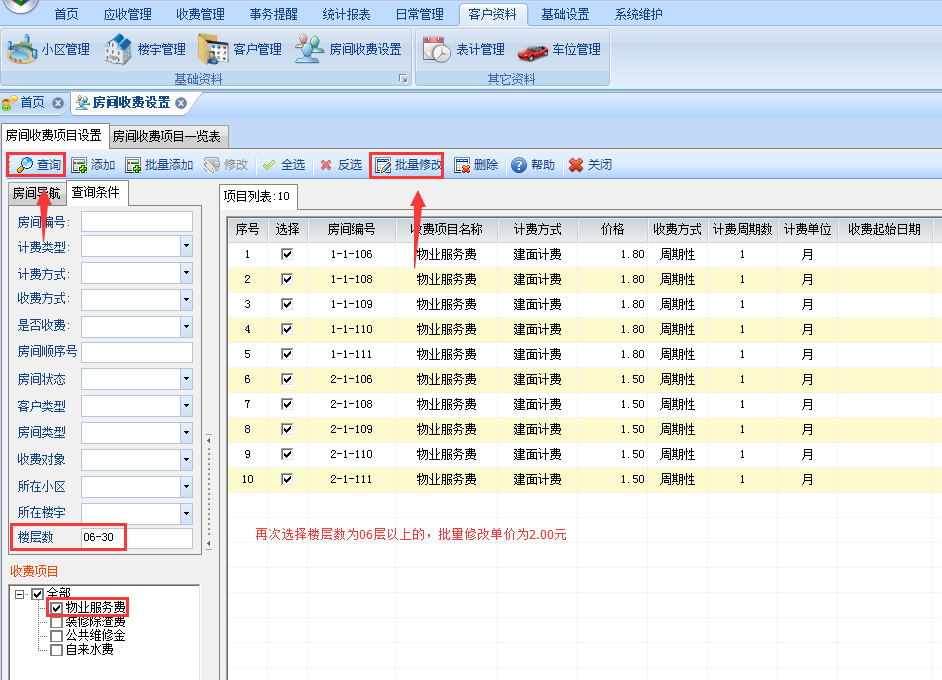Click the application logo button
Image resolution: width=942 pixels, height=680 pixels.
(21, 5)
